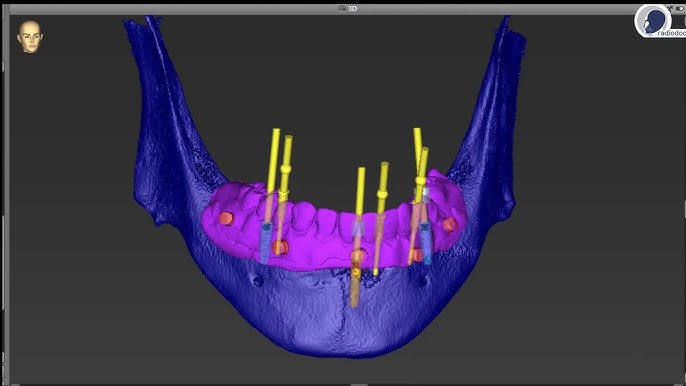
Task: Select the left blue implant under the guide
Action: coord(266,242)
